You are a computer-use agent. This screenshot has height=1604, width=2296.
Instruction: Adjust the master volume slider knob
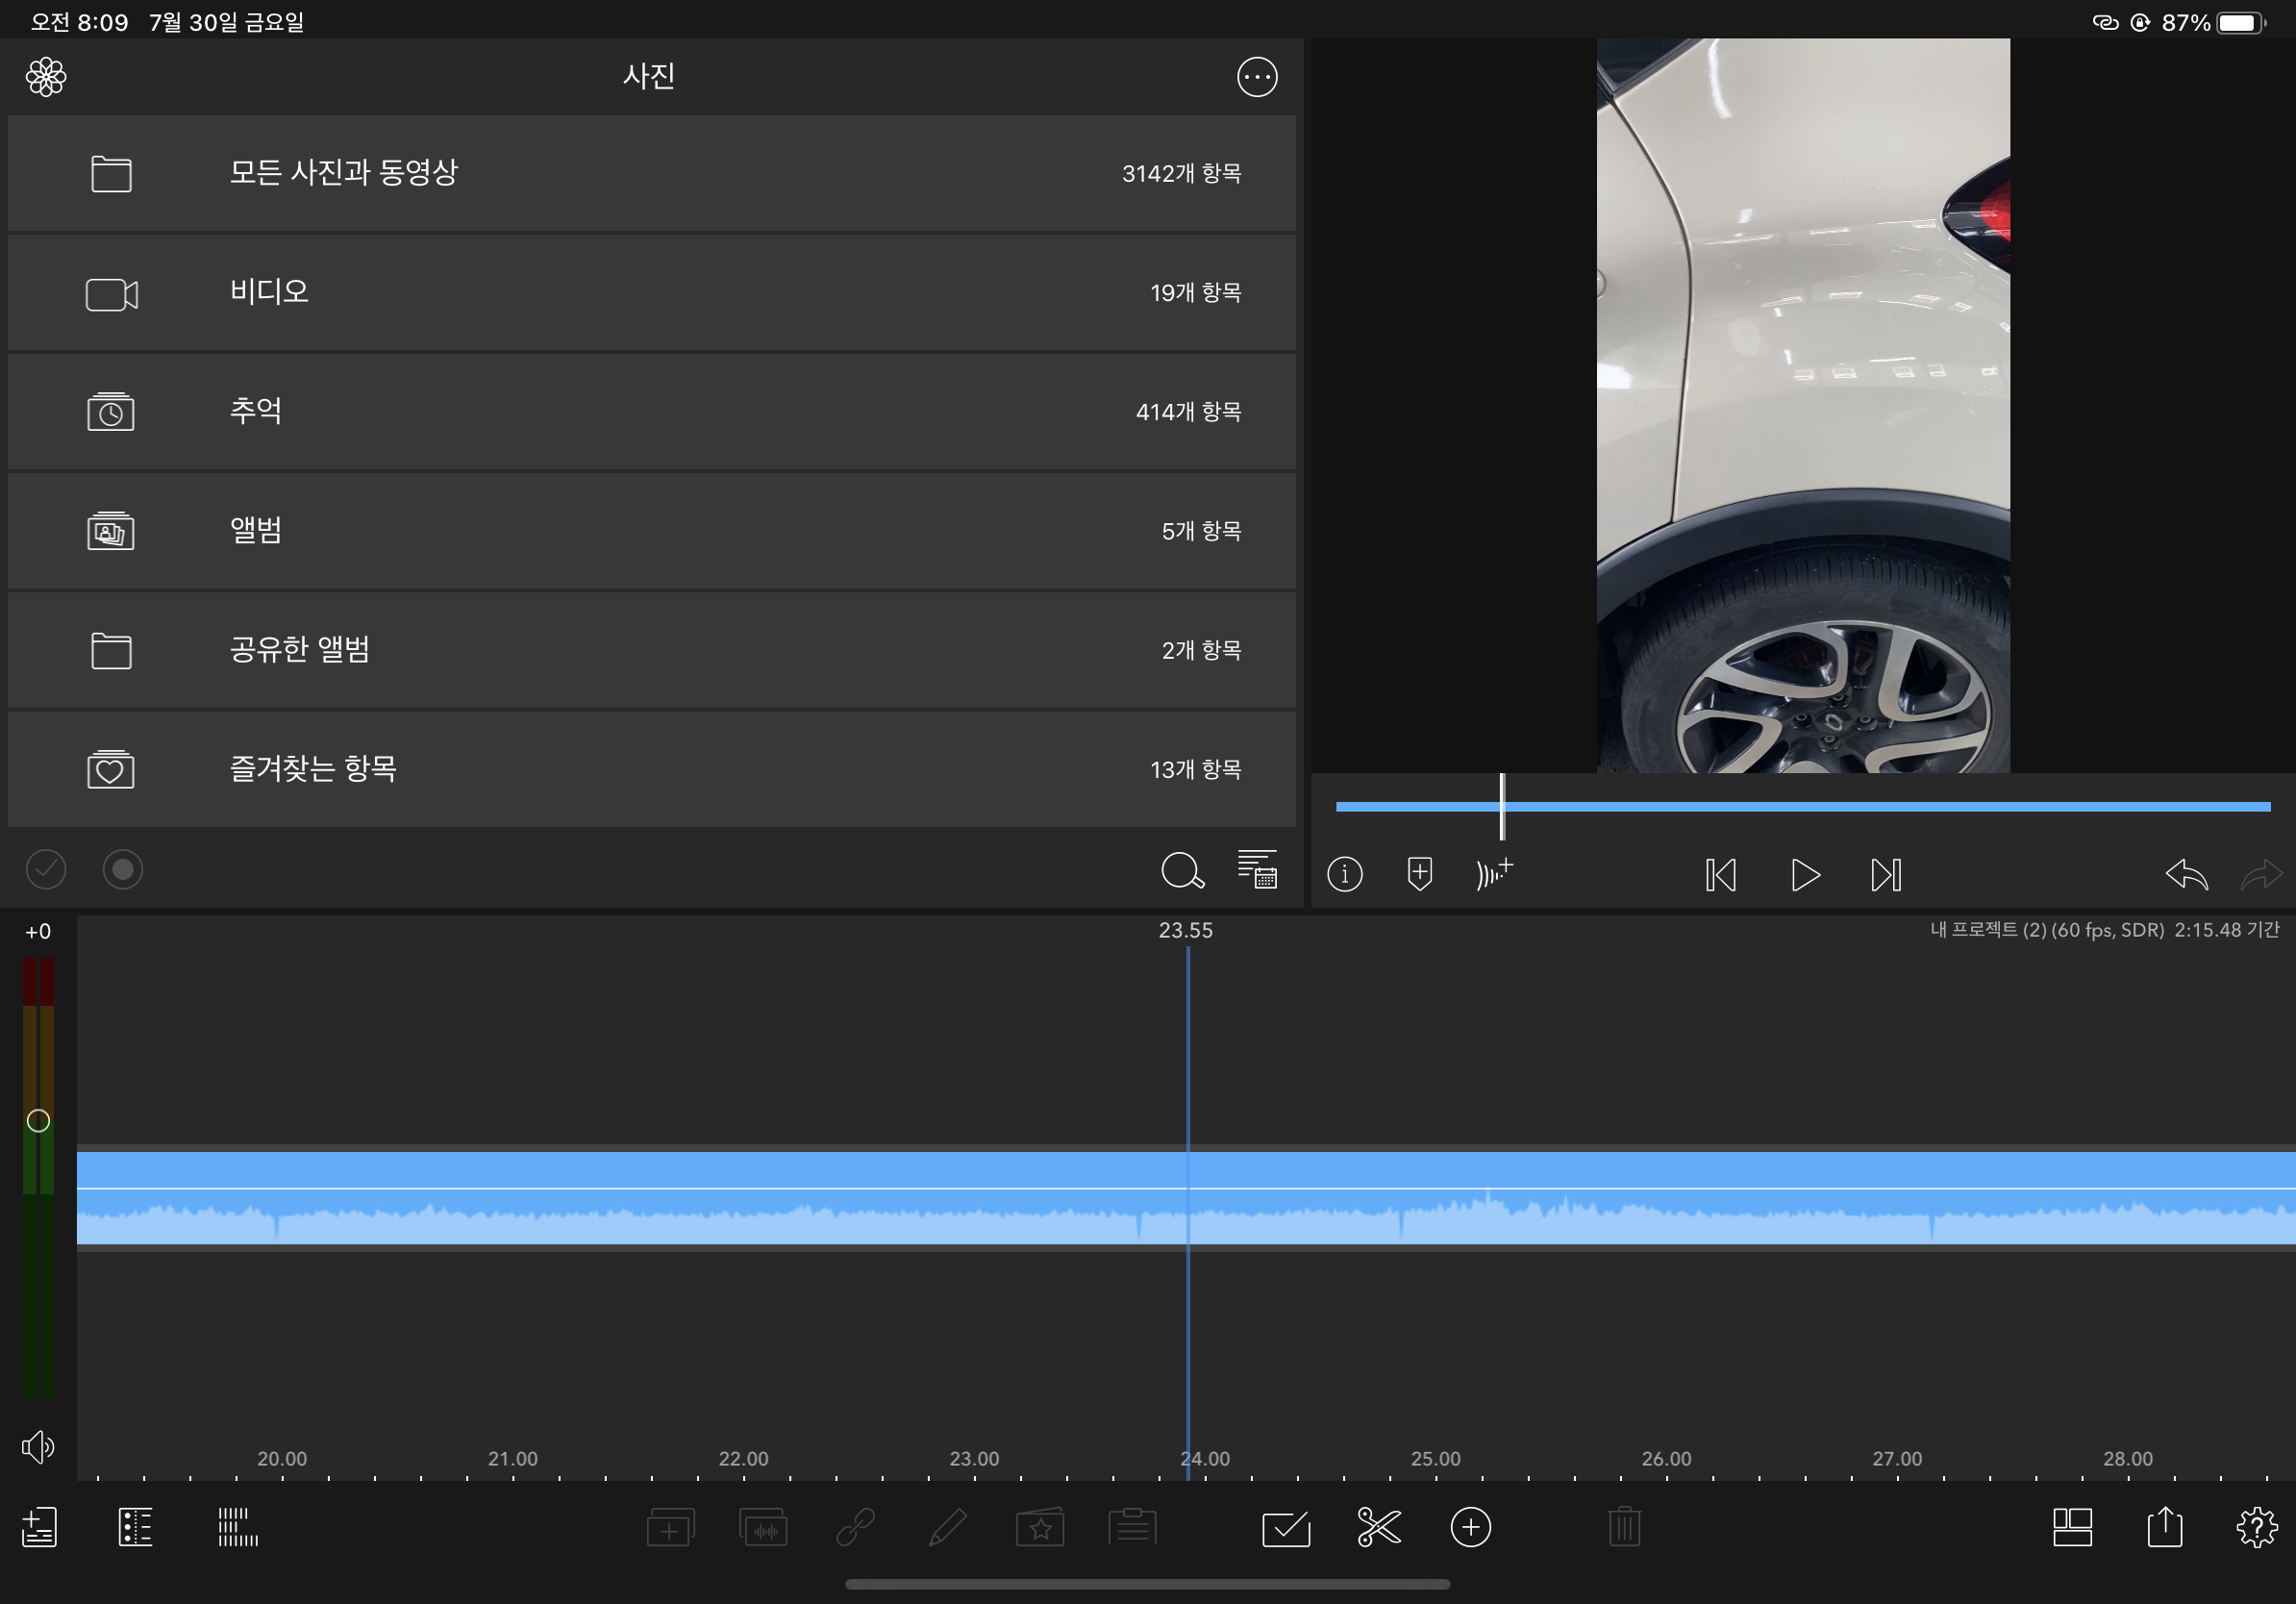(x=38, y=1120)
